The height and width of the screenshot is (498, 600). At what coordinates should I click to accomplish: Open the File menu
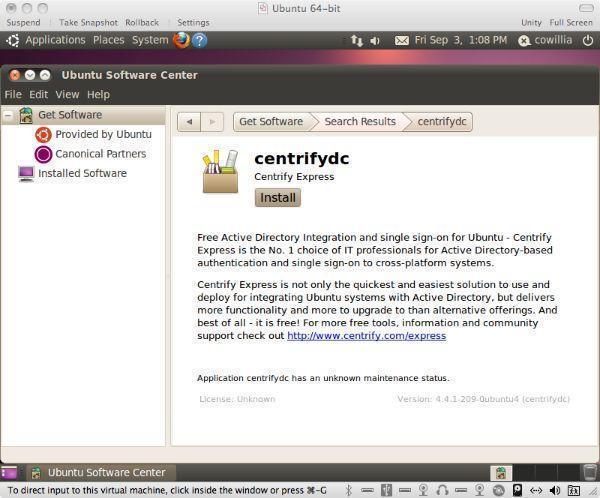[13, 95]
